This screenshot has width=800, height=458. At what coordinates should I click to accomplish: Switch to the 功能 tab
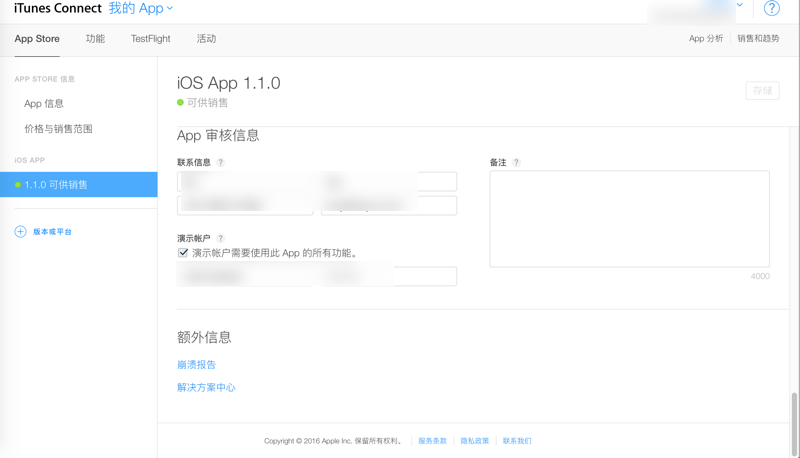coord(95,39)
